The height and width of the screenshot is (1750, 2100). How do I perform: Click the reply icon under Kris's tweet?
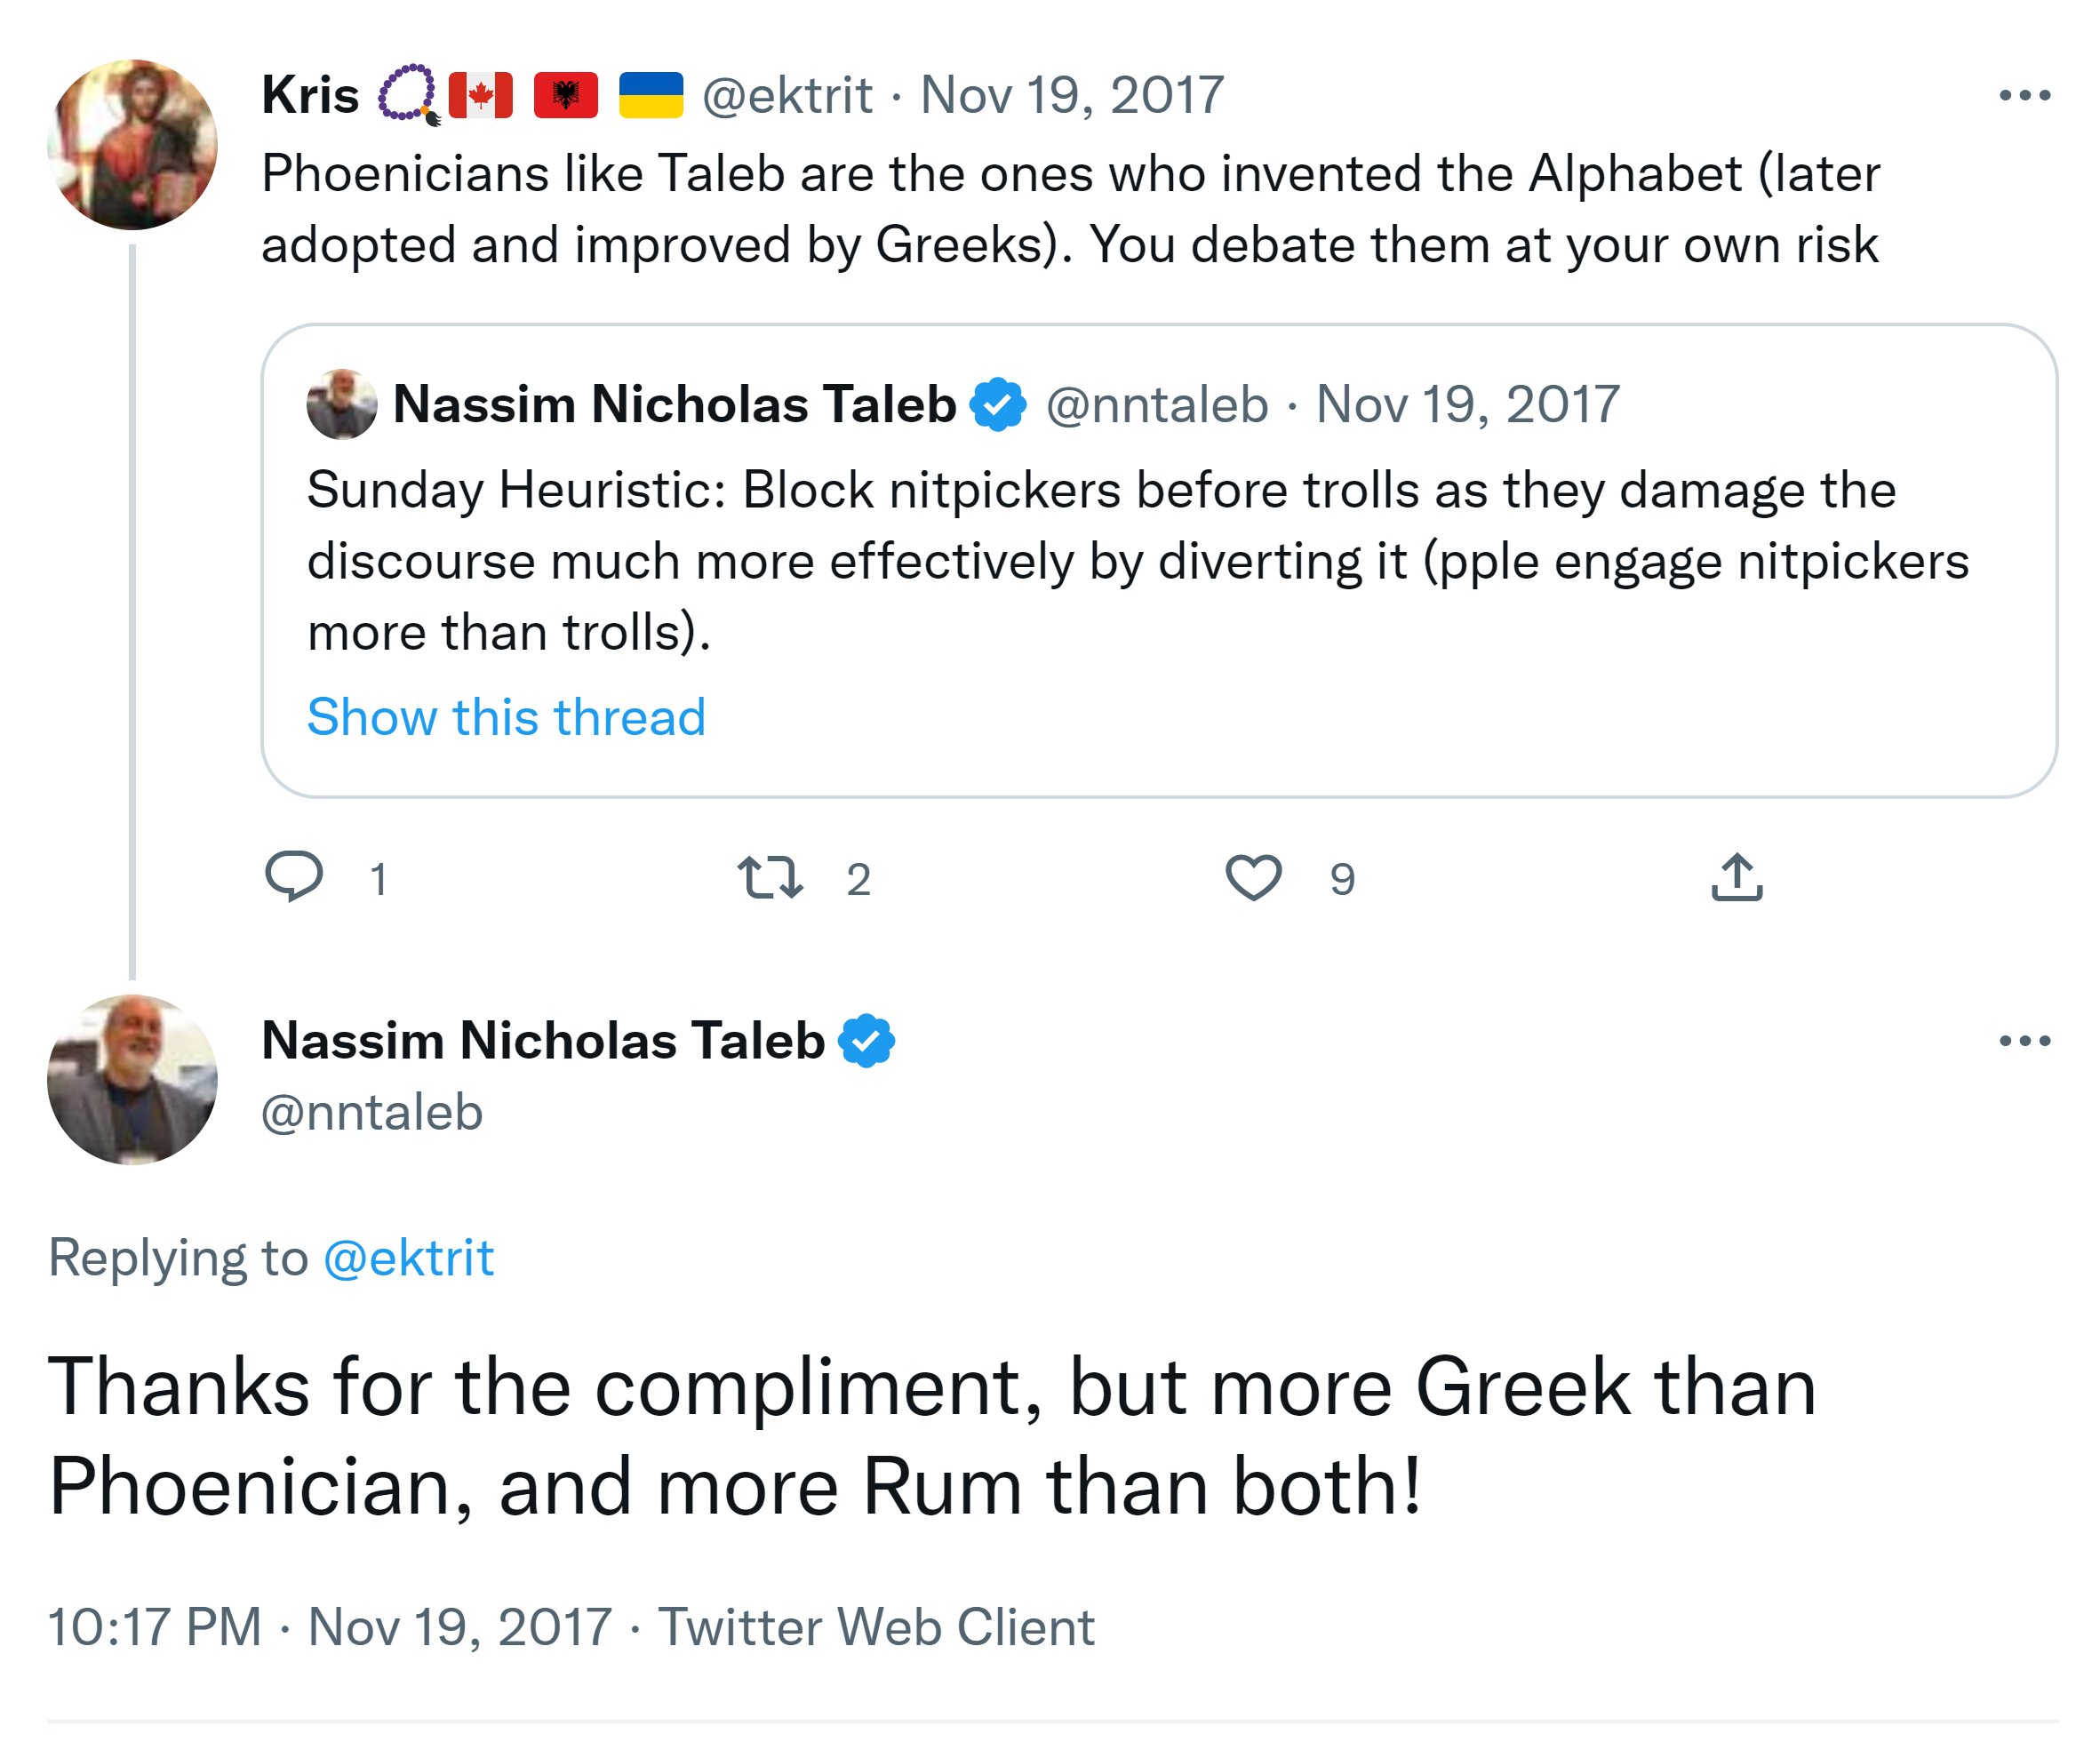[x=294, y=877]
